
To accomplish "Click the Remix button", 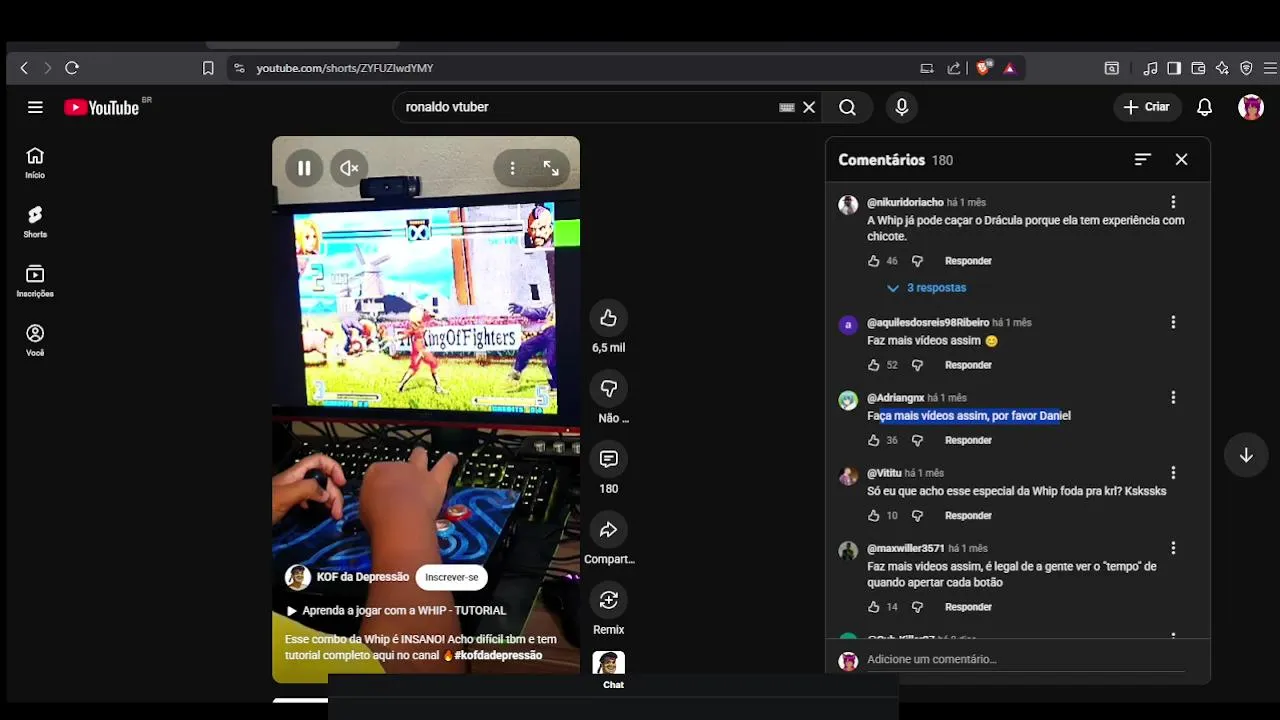I will click(x=608, y=600).
